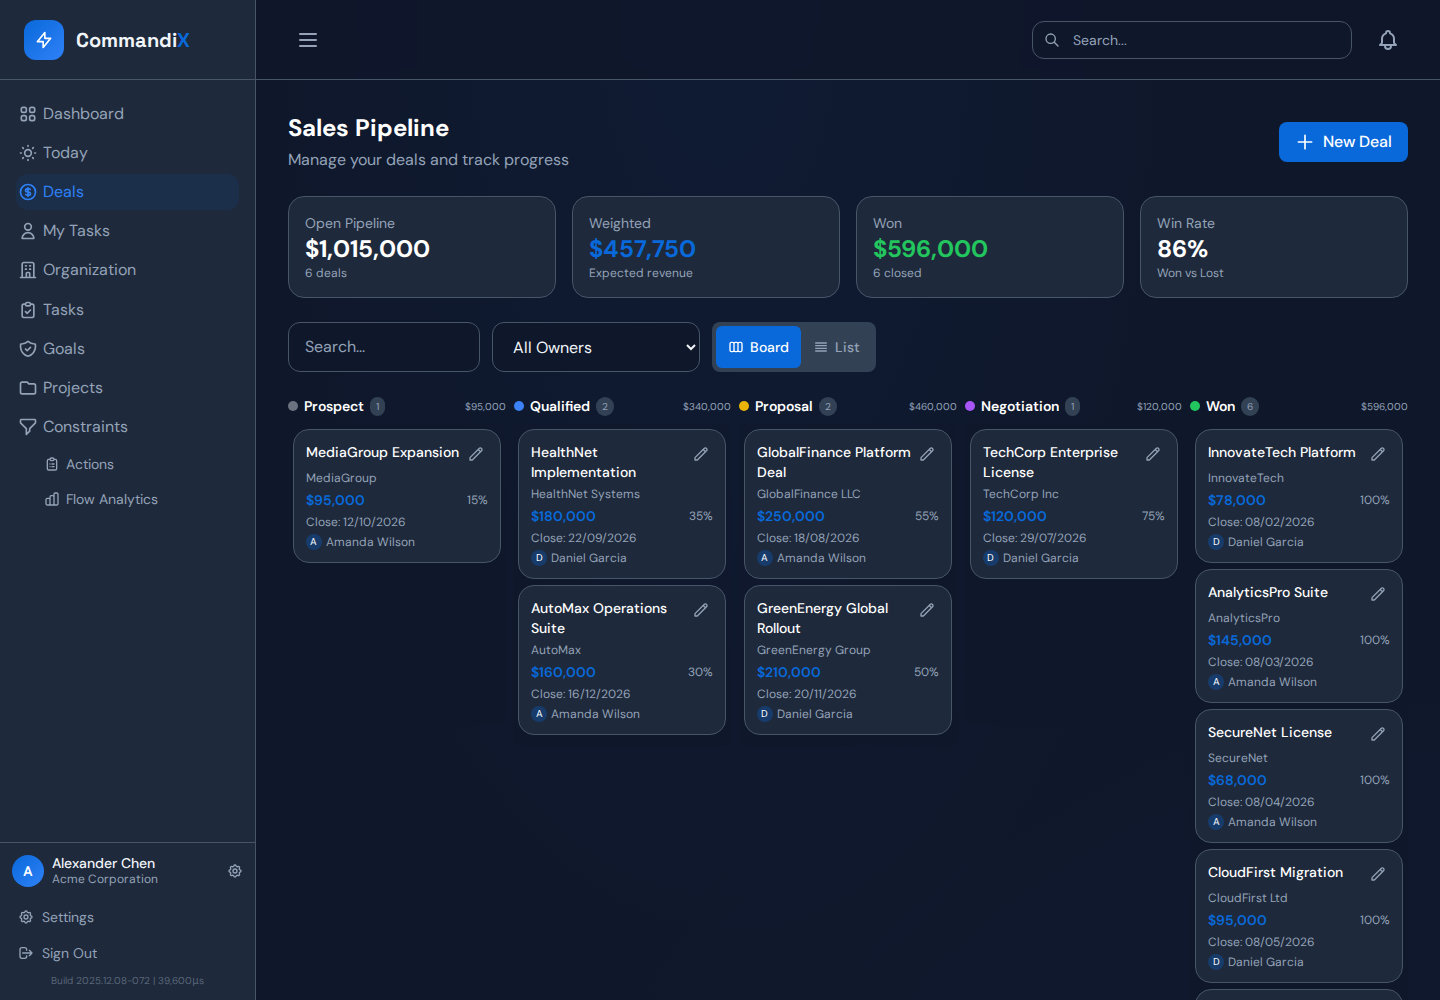Click the $95,000 MediaGroup deal amount
The width and height of the screenshot is (1440, 1000).
[x=335, y=500]
